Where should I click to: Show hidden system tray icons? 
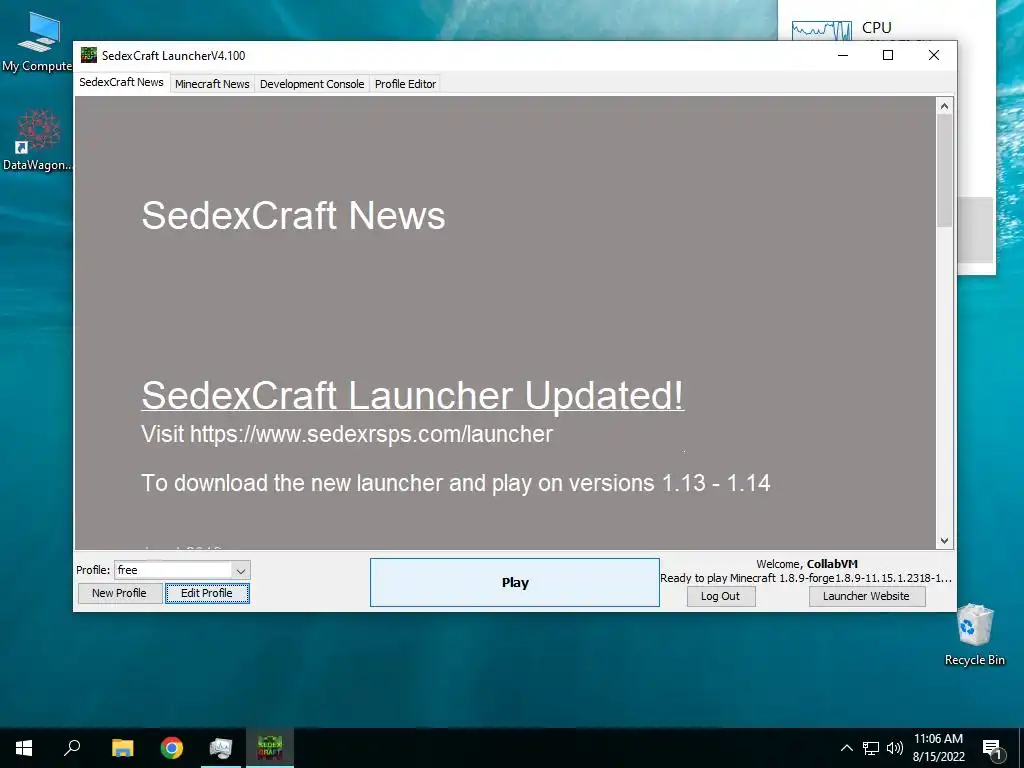(x=846, y=748)
